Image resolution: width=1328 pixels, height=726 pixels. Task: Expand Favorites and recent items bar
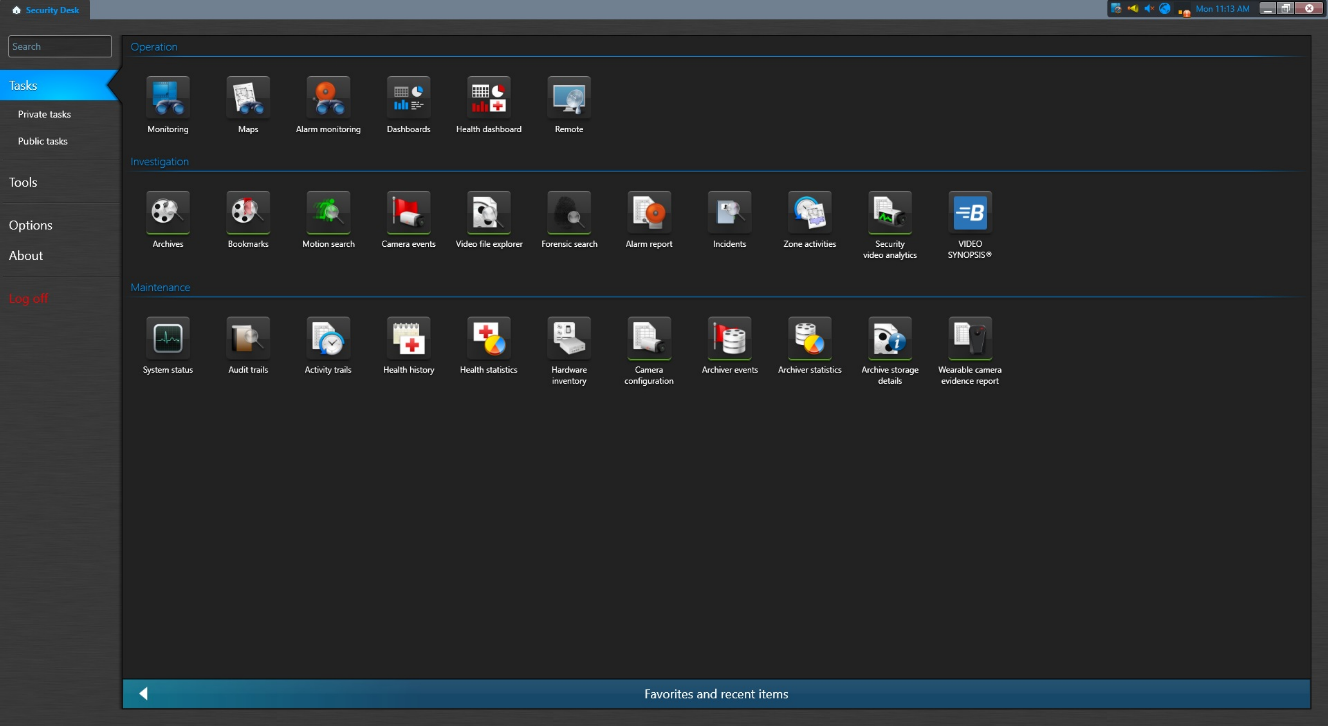716,694
